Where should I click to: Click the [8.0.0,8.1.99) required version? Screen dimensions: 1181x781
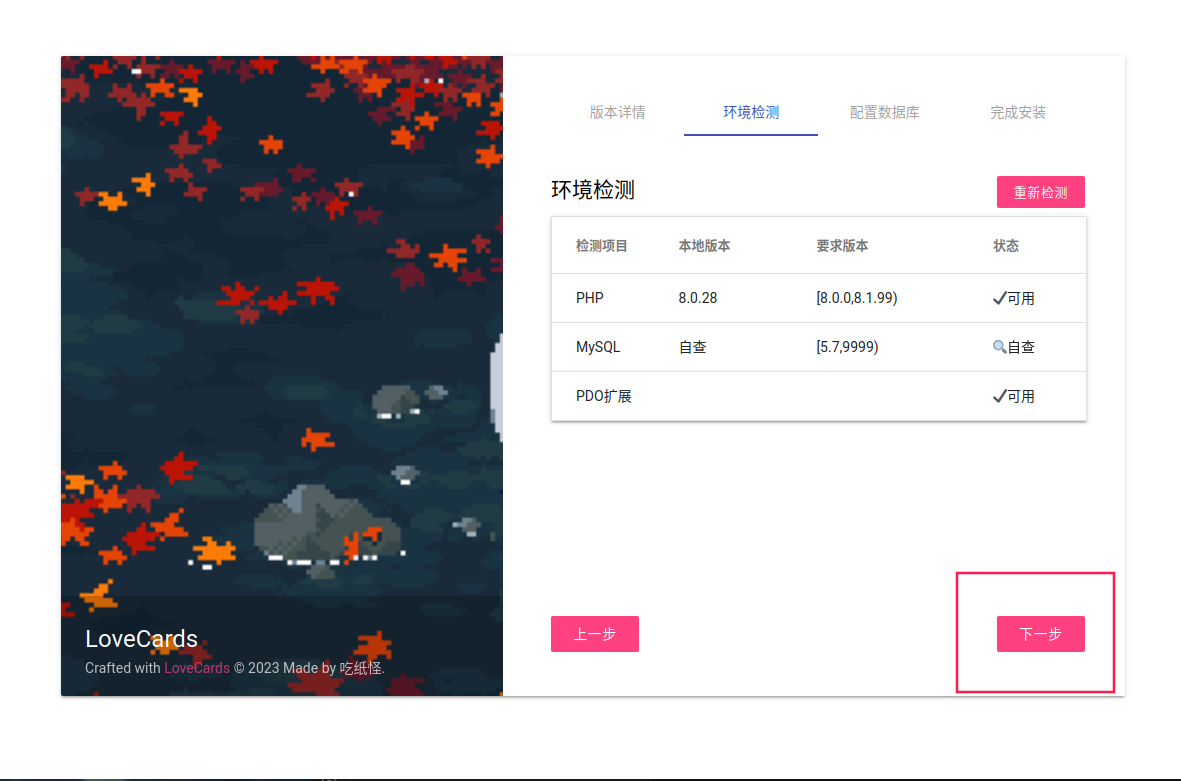[856, 298]
